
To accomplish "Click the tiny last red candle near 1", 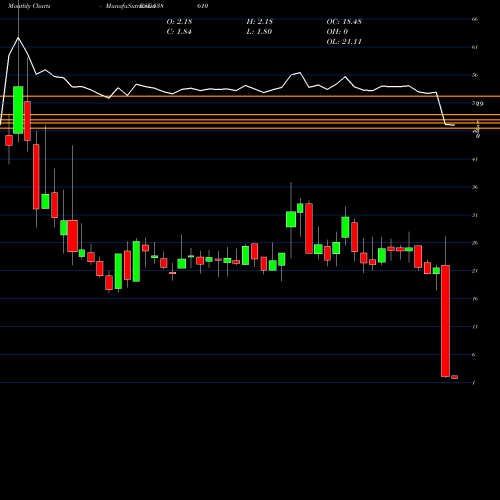I will (x=454, y=377).
